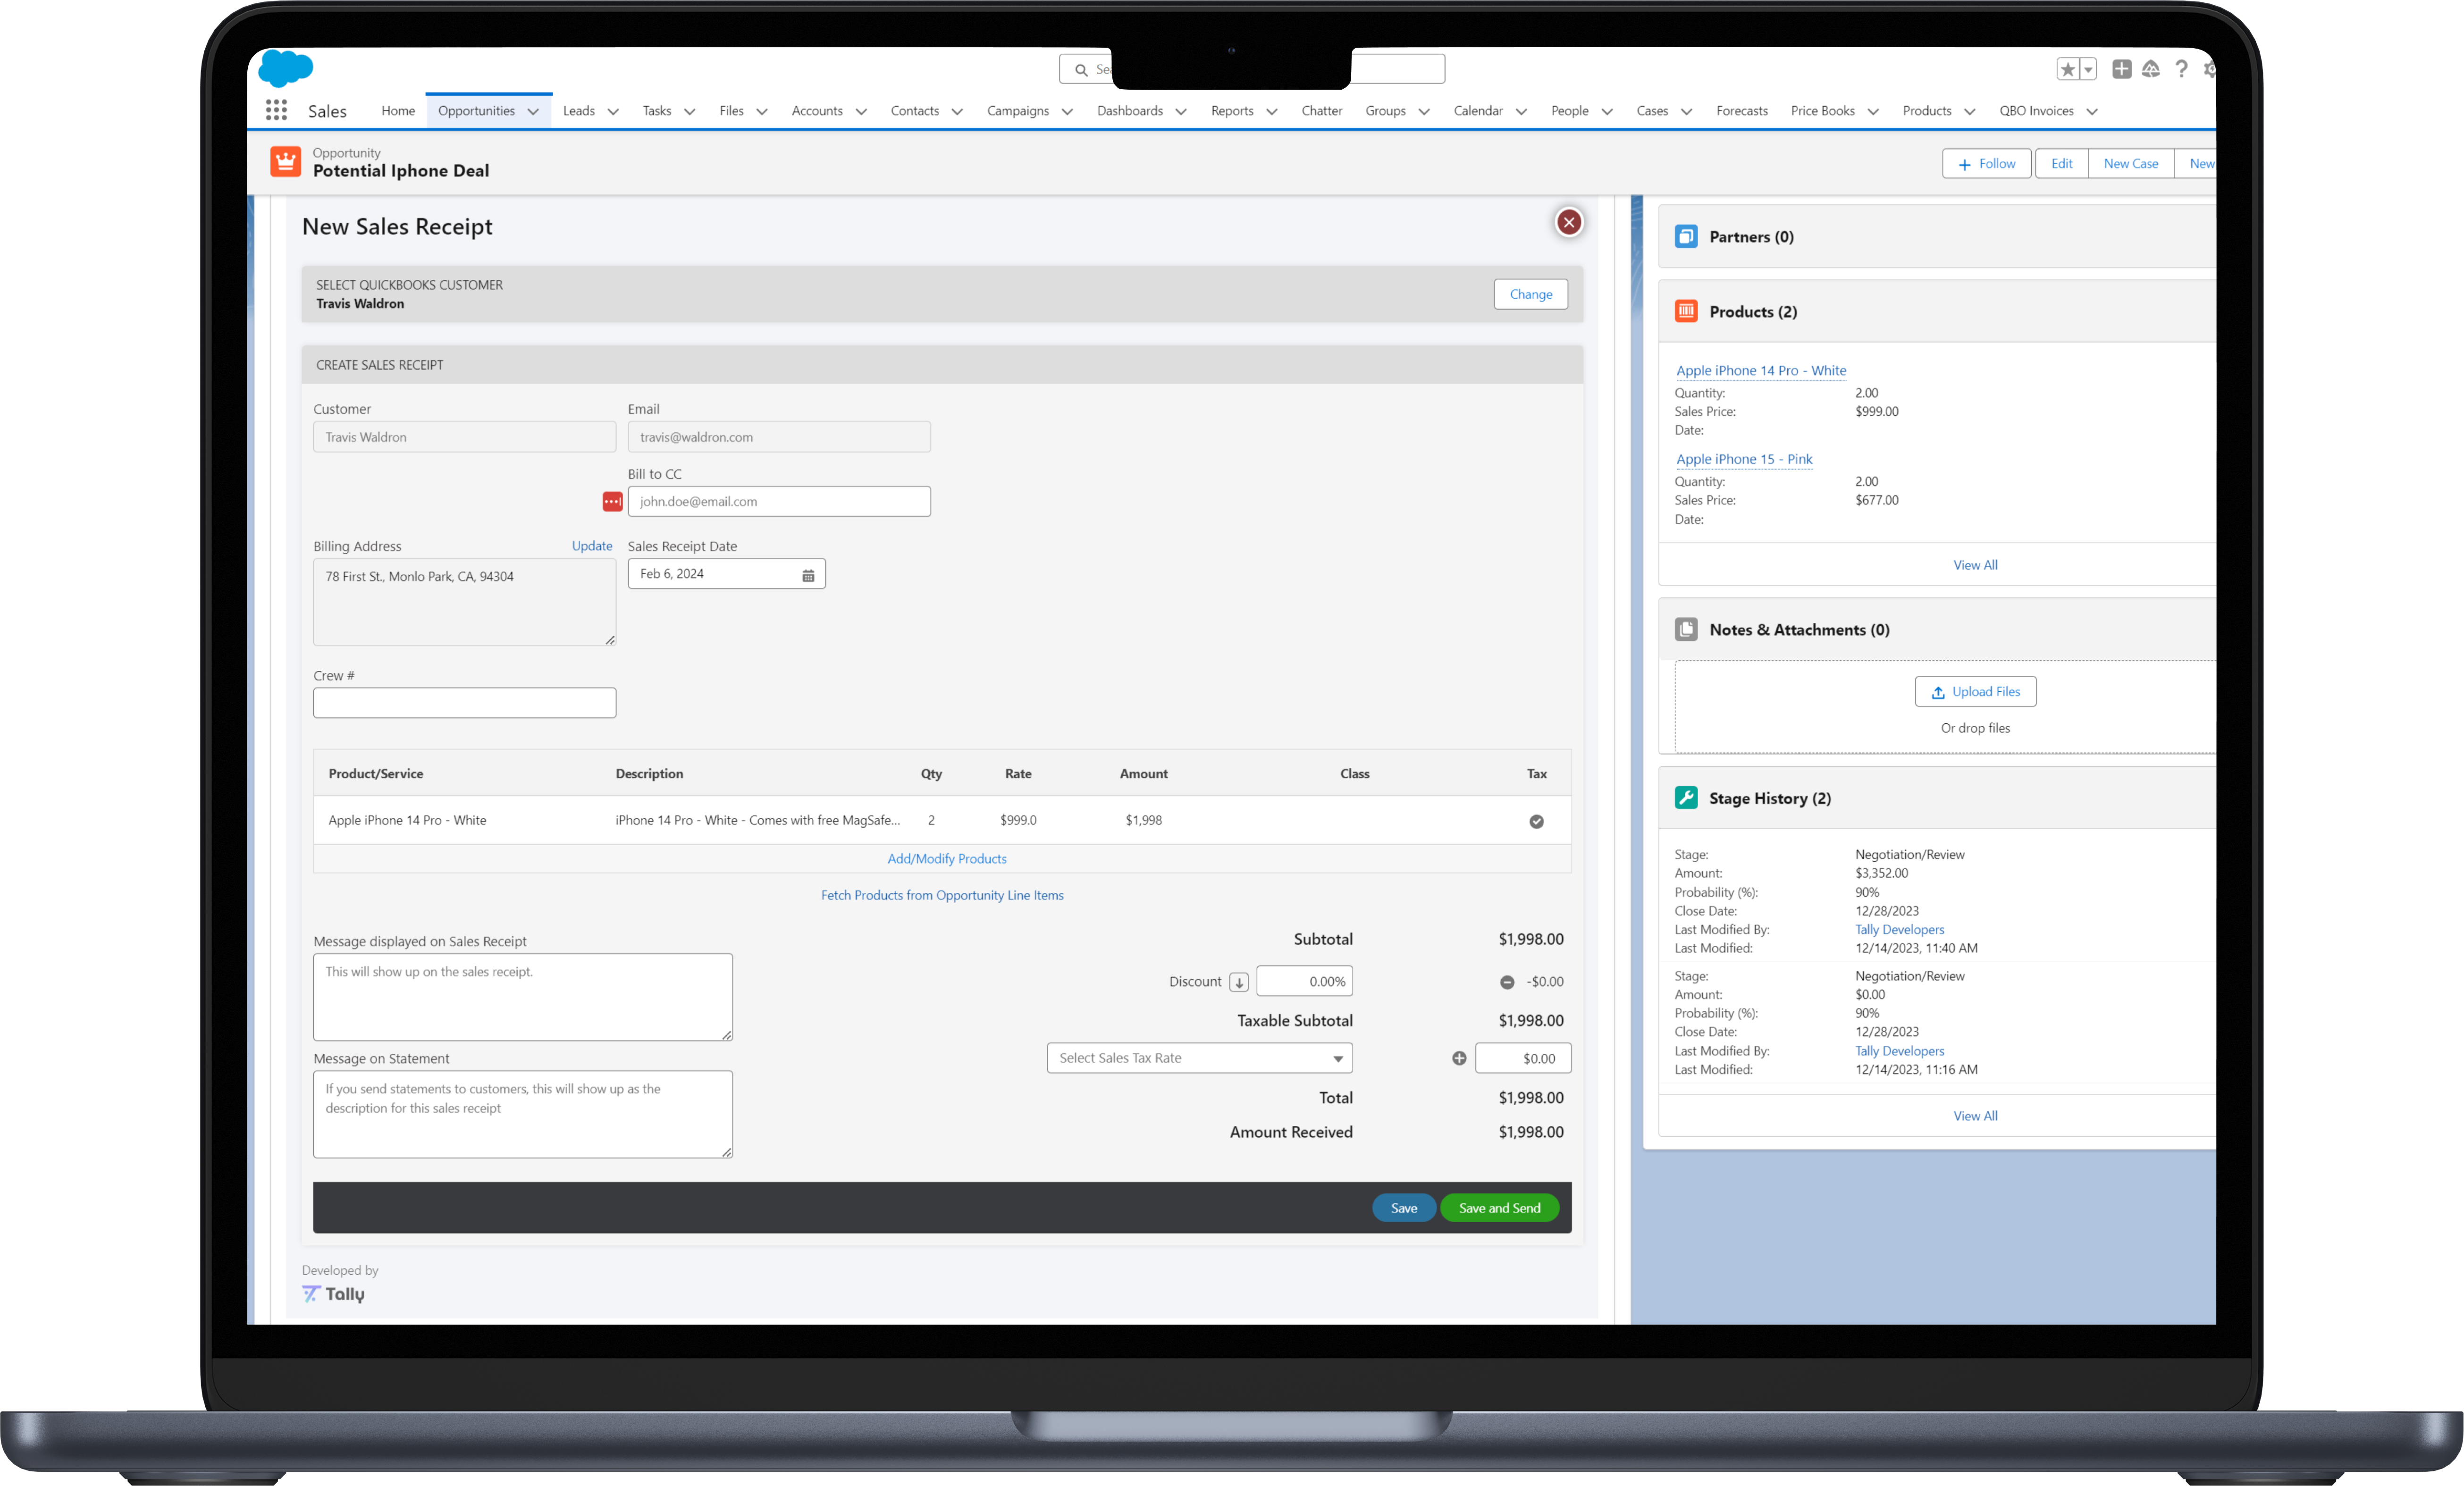Open the Chatter tab
Viewport: 2464px width, 1486px height.
pos(1322,111)
